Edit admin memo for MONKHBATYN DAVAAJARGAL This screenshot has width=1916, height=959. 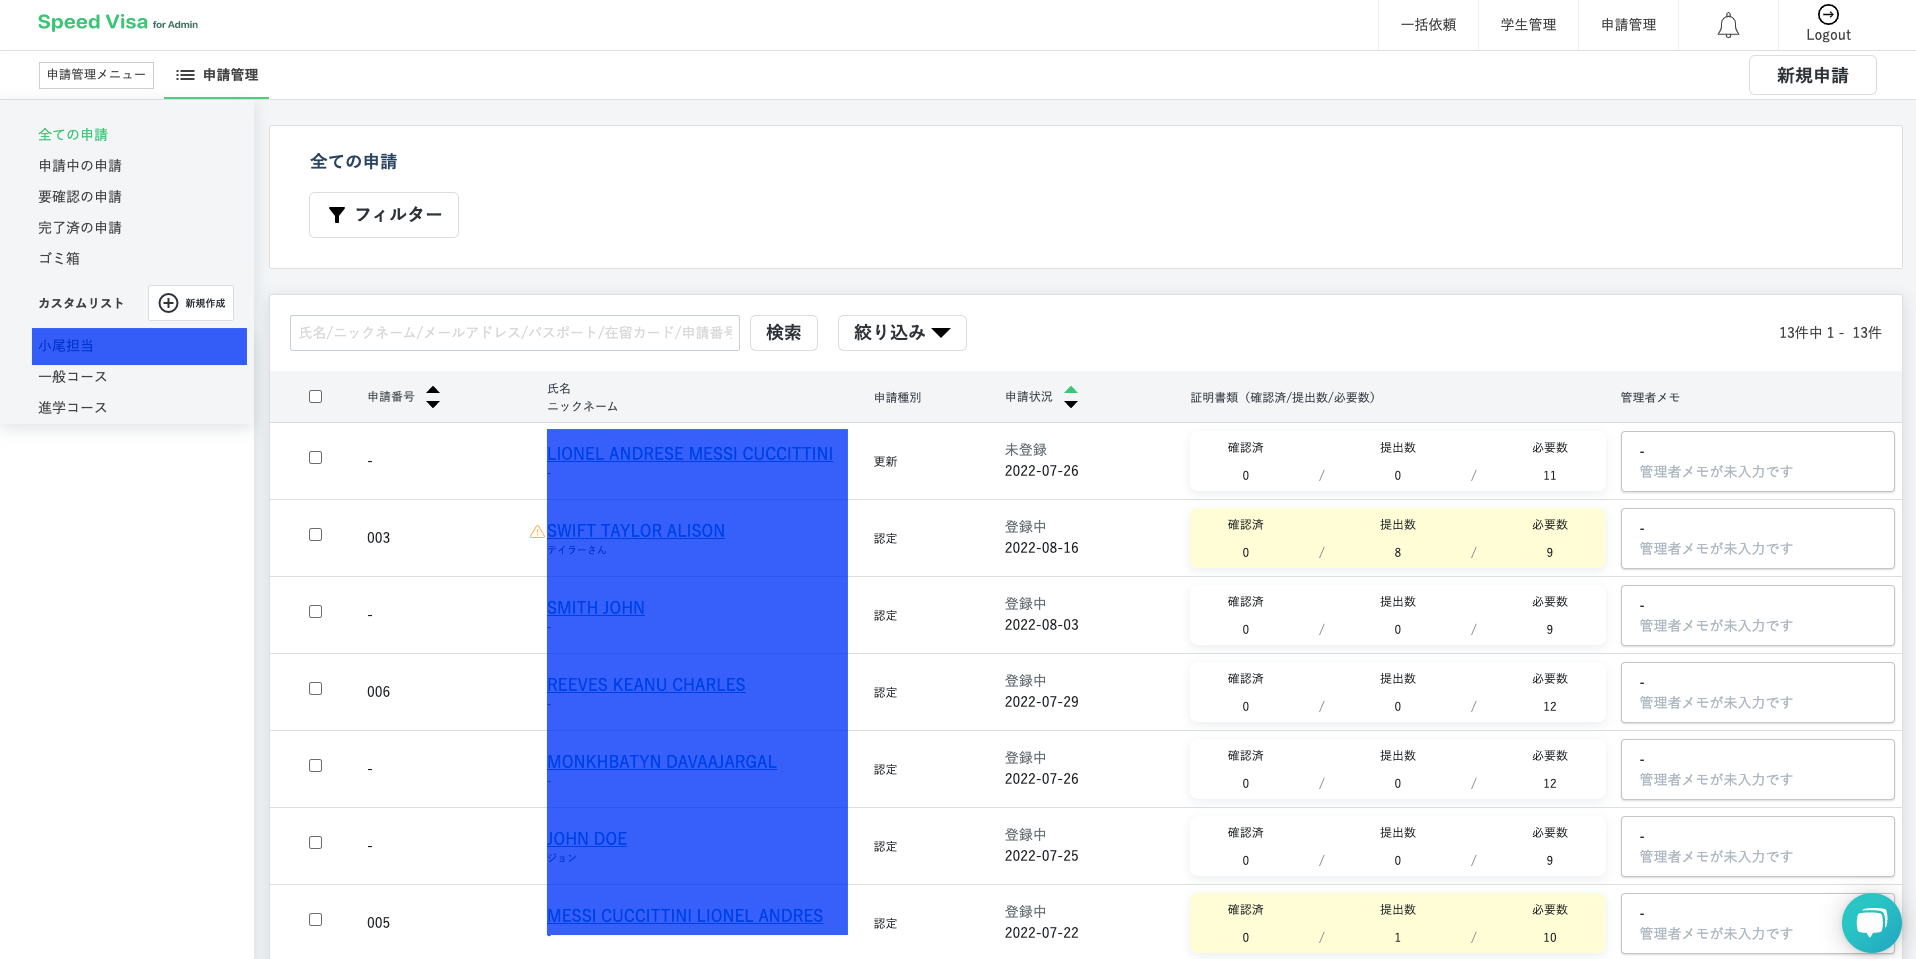click(x=1757, y=770)
